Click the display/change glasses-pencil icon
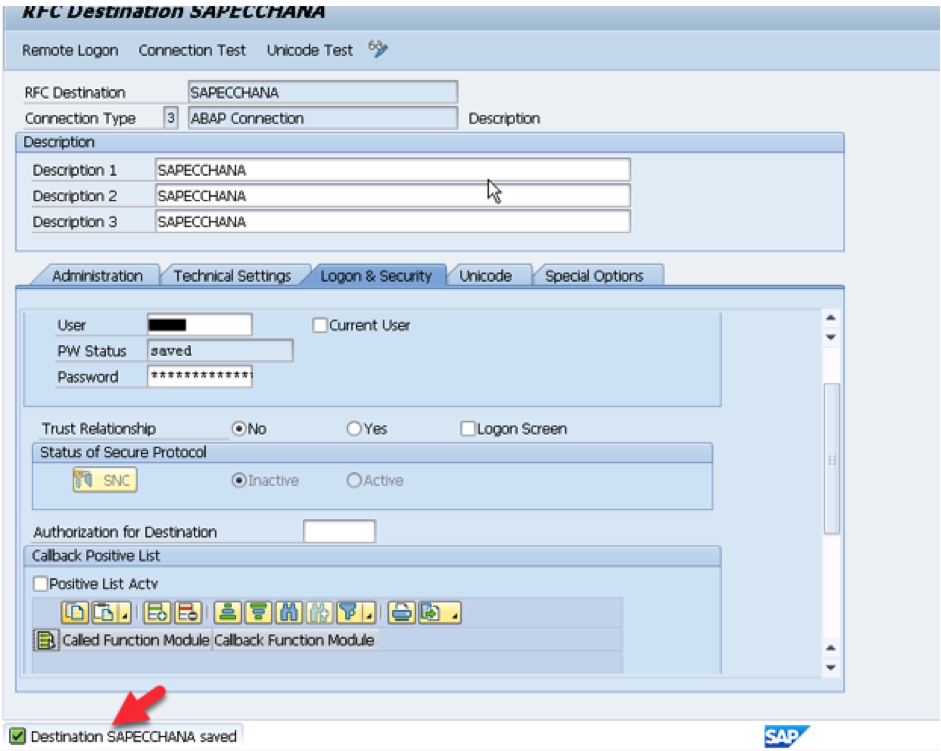Viewport: 941px width, 751px height. 378,49
